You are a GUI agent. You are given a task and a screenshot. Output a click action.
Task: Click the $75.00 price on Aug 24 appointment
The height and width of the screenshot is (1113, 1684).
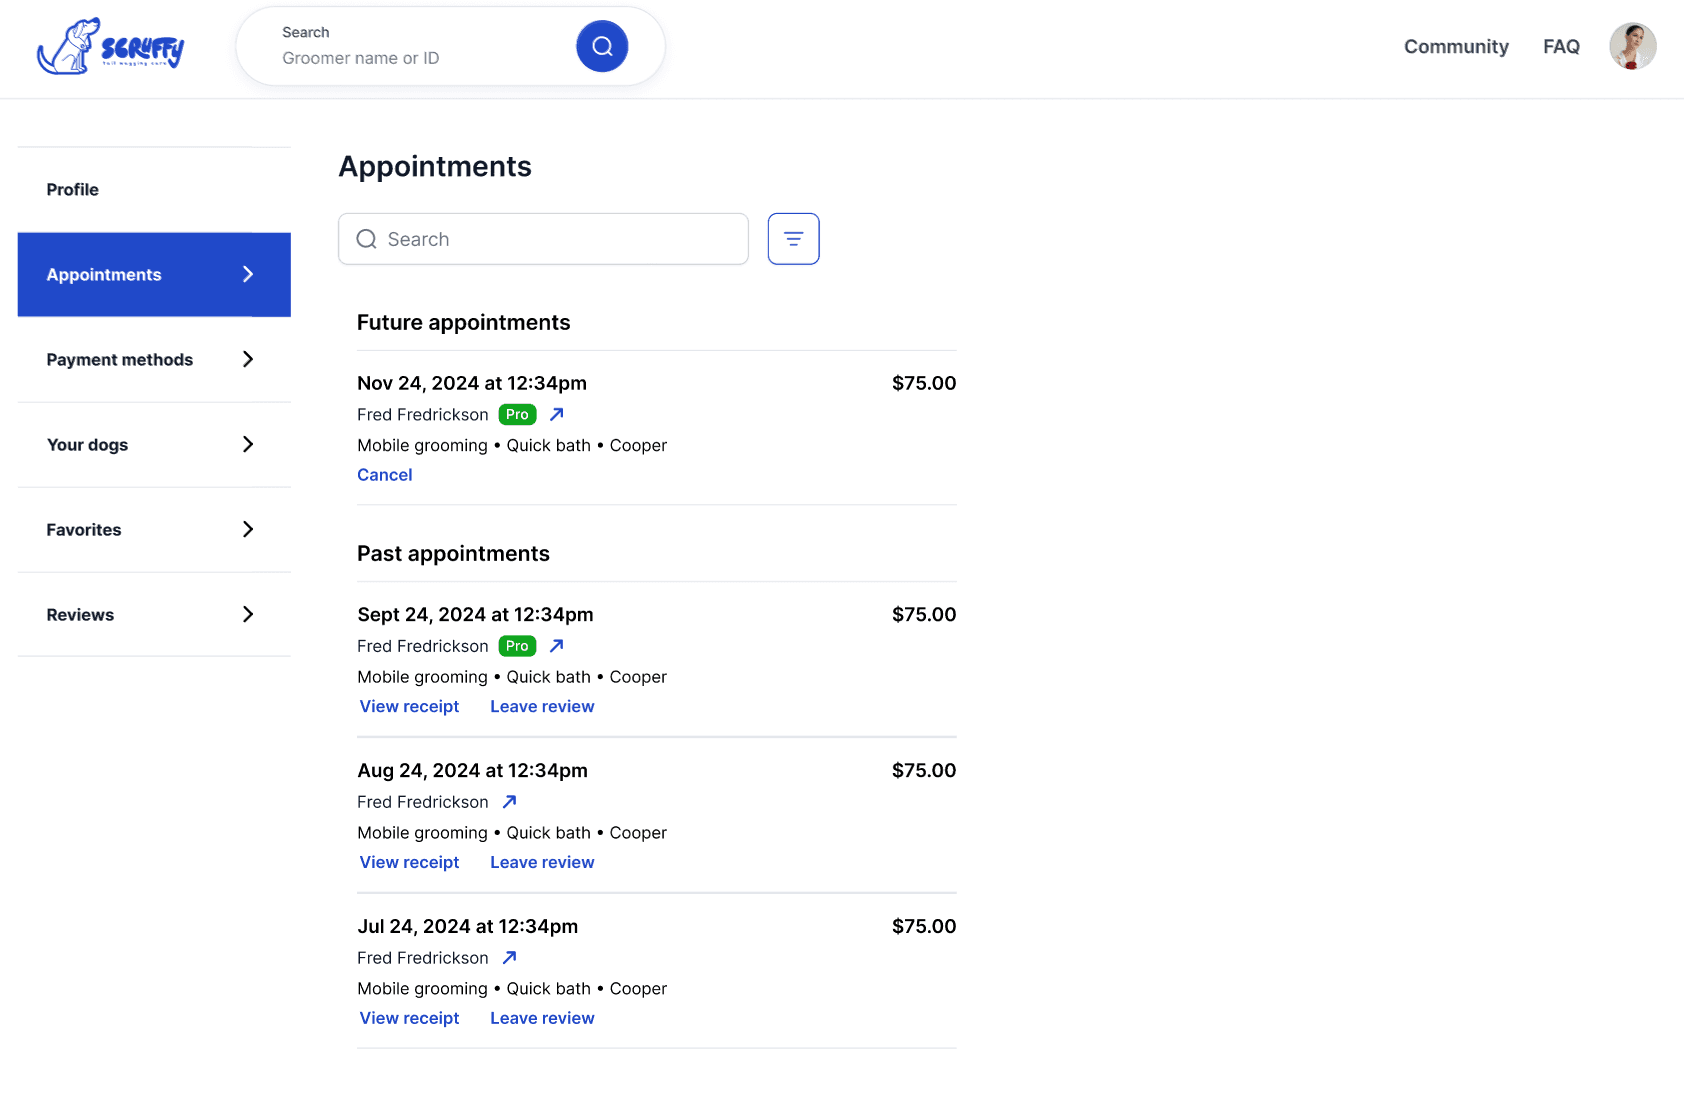click(924, 770)
